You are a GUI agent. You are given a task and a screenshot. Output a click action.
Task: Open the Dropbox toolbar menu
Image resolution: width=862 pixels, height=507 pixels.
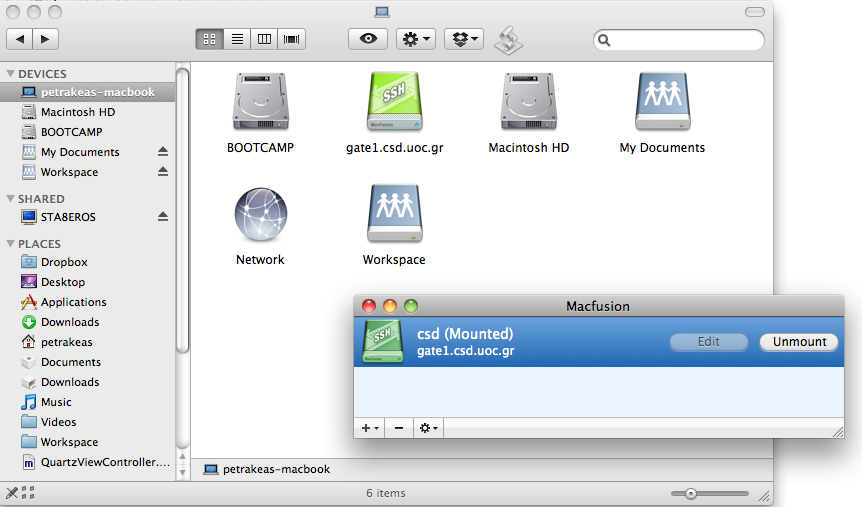coord(464,39)
